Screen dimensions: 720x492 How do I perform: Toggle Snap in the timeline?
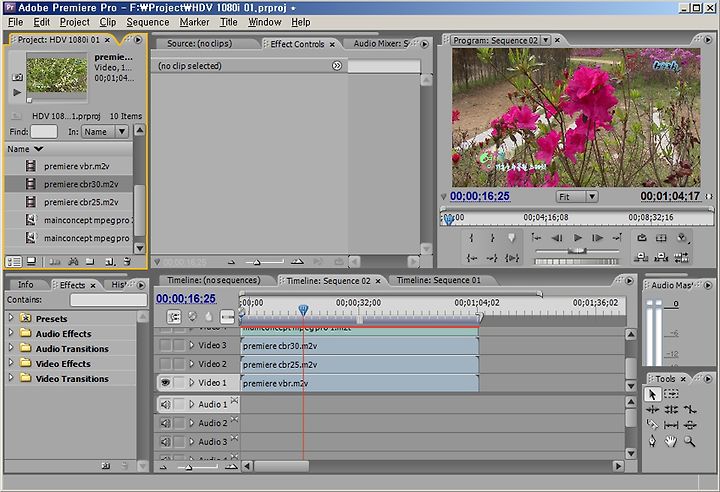click(174, 317)
